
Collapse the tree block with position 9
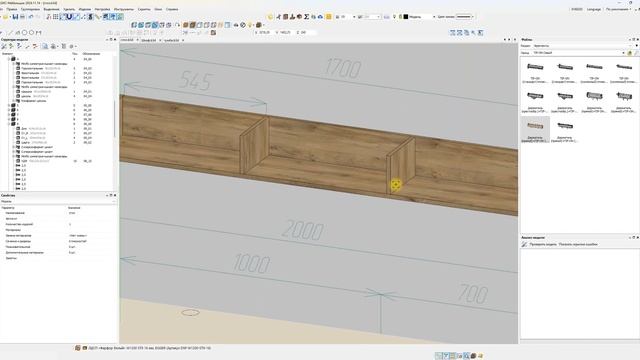[x=9, y=124]
